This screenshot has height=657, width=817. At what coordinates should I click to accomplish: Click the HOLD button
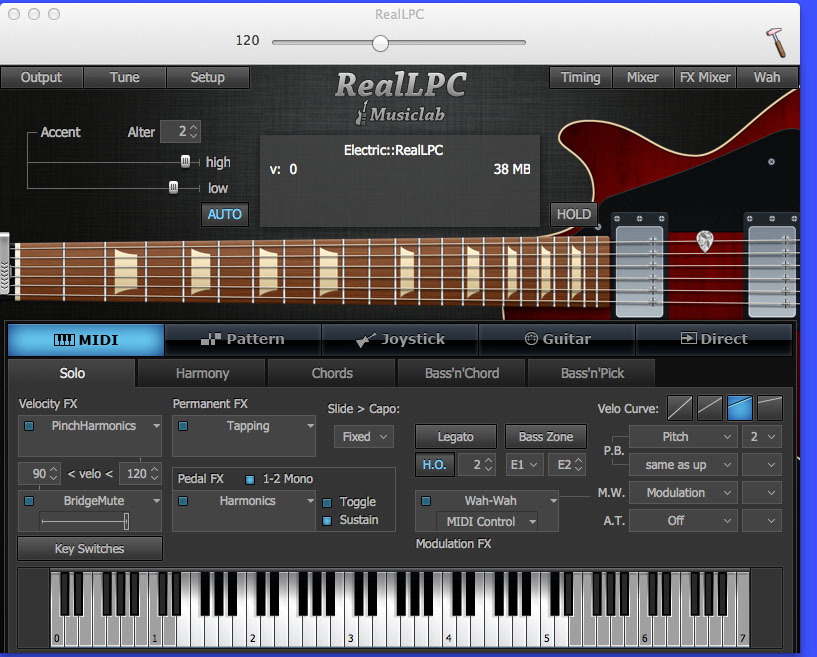point(574,215)
